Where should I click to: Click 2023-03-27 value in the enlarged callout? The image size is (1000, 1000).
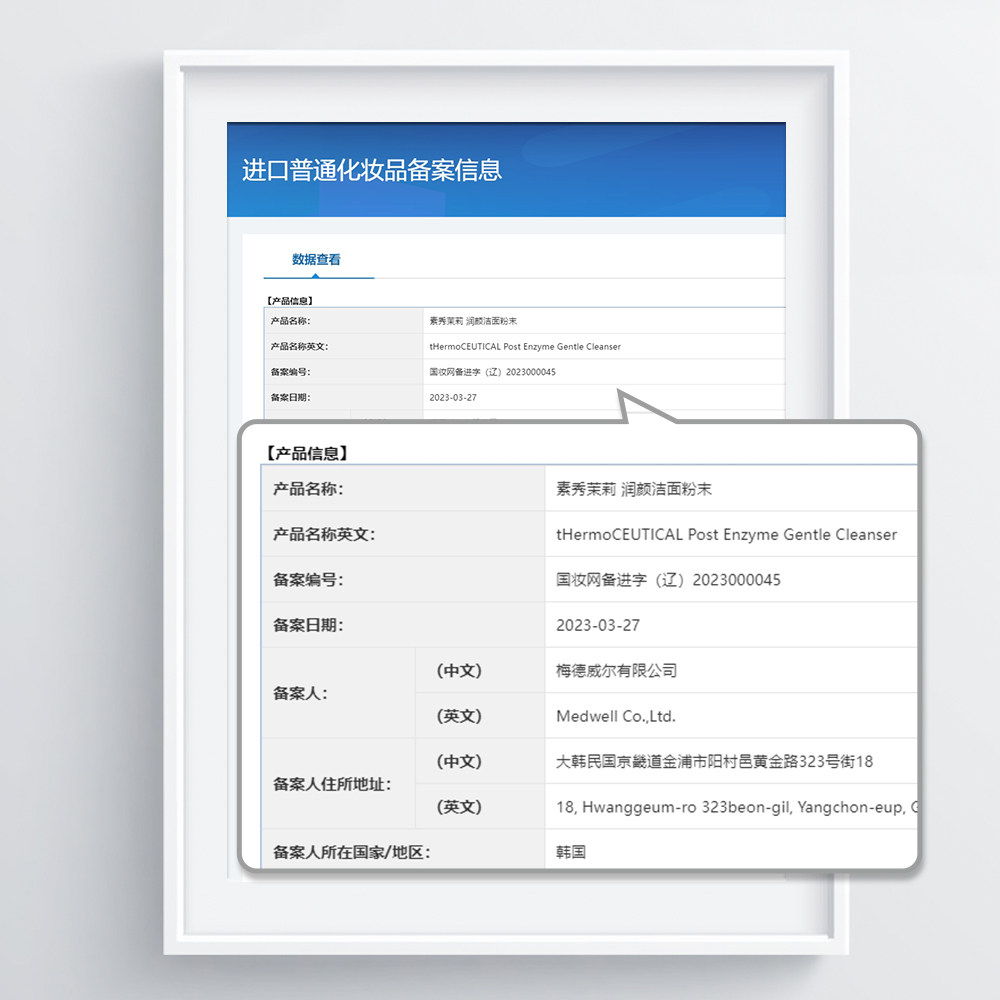click(x=598, y=625)
